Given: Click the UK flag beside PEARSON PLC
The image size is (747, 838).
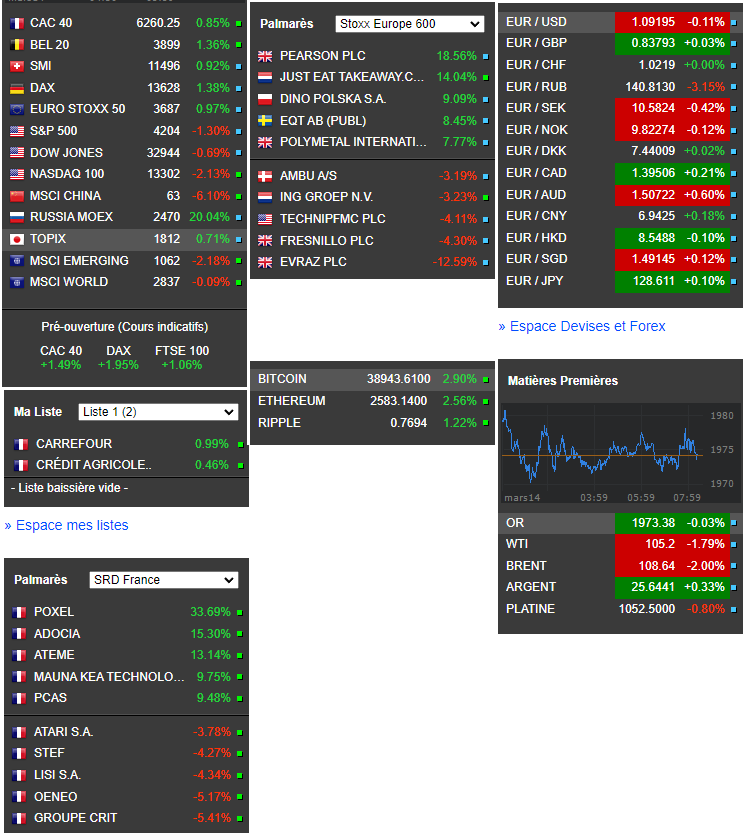Looking at the screenshot, I should pyautogui.click(x=265, y=56).
